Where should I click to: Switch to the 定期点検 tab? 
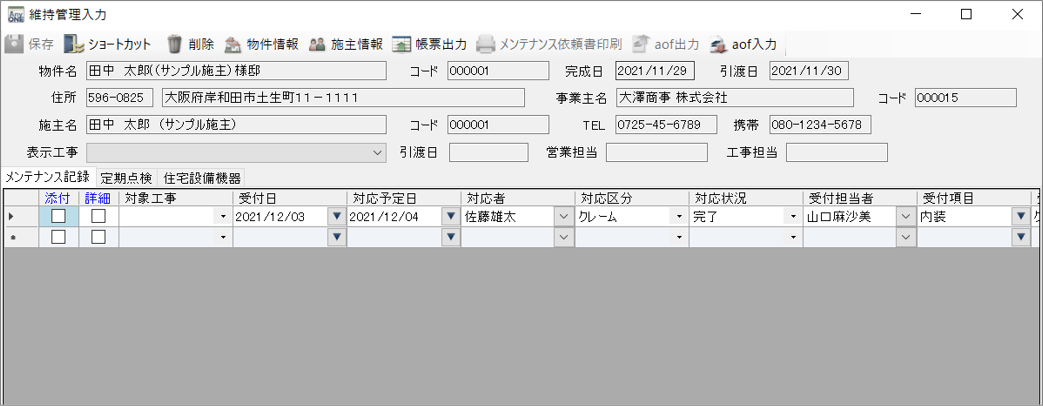[x=126, y=178]
